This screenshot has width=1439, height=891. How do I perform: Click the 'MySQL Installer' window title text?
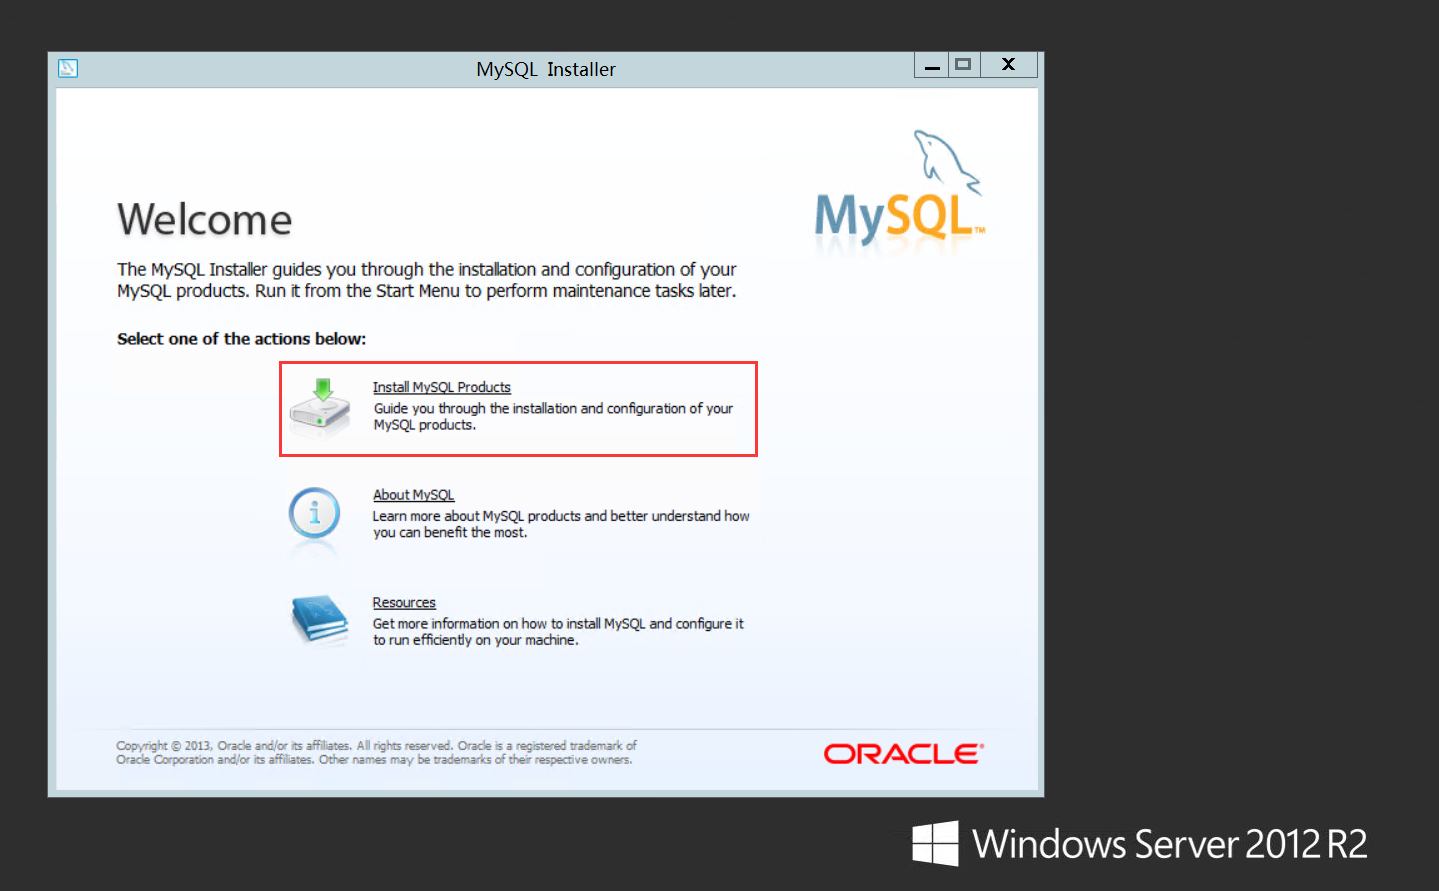click(546, 69)
